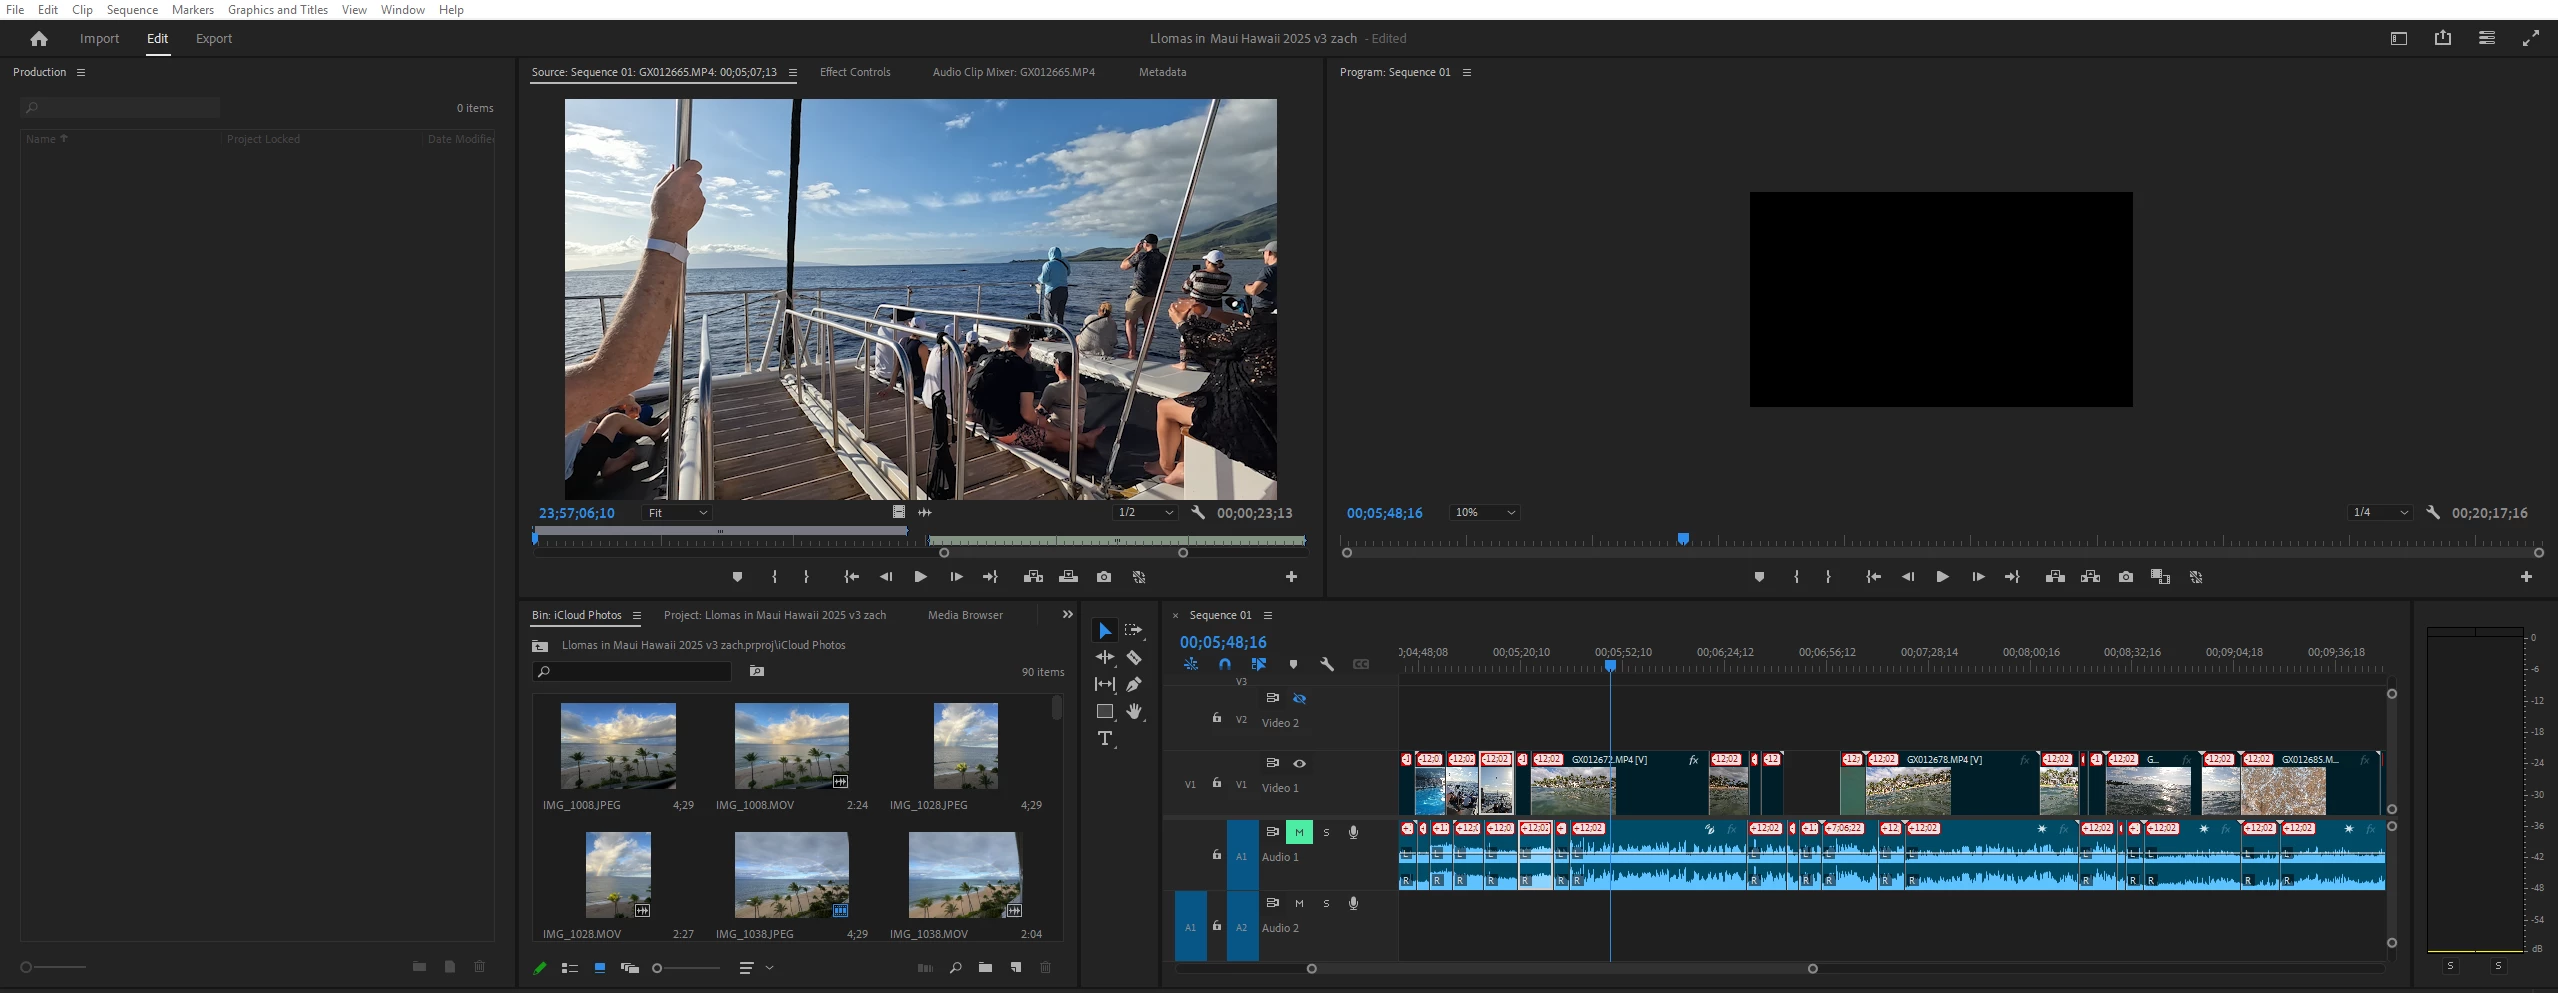Click Export Frame camera icon in Source monitor
Screen dimensions: 2558x993
[1103, 577]
